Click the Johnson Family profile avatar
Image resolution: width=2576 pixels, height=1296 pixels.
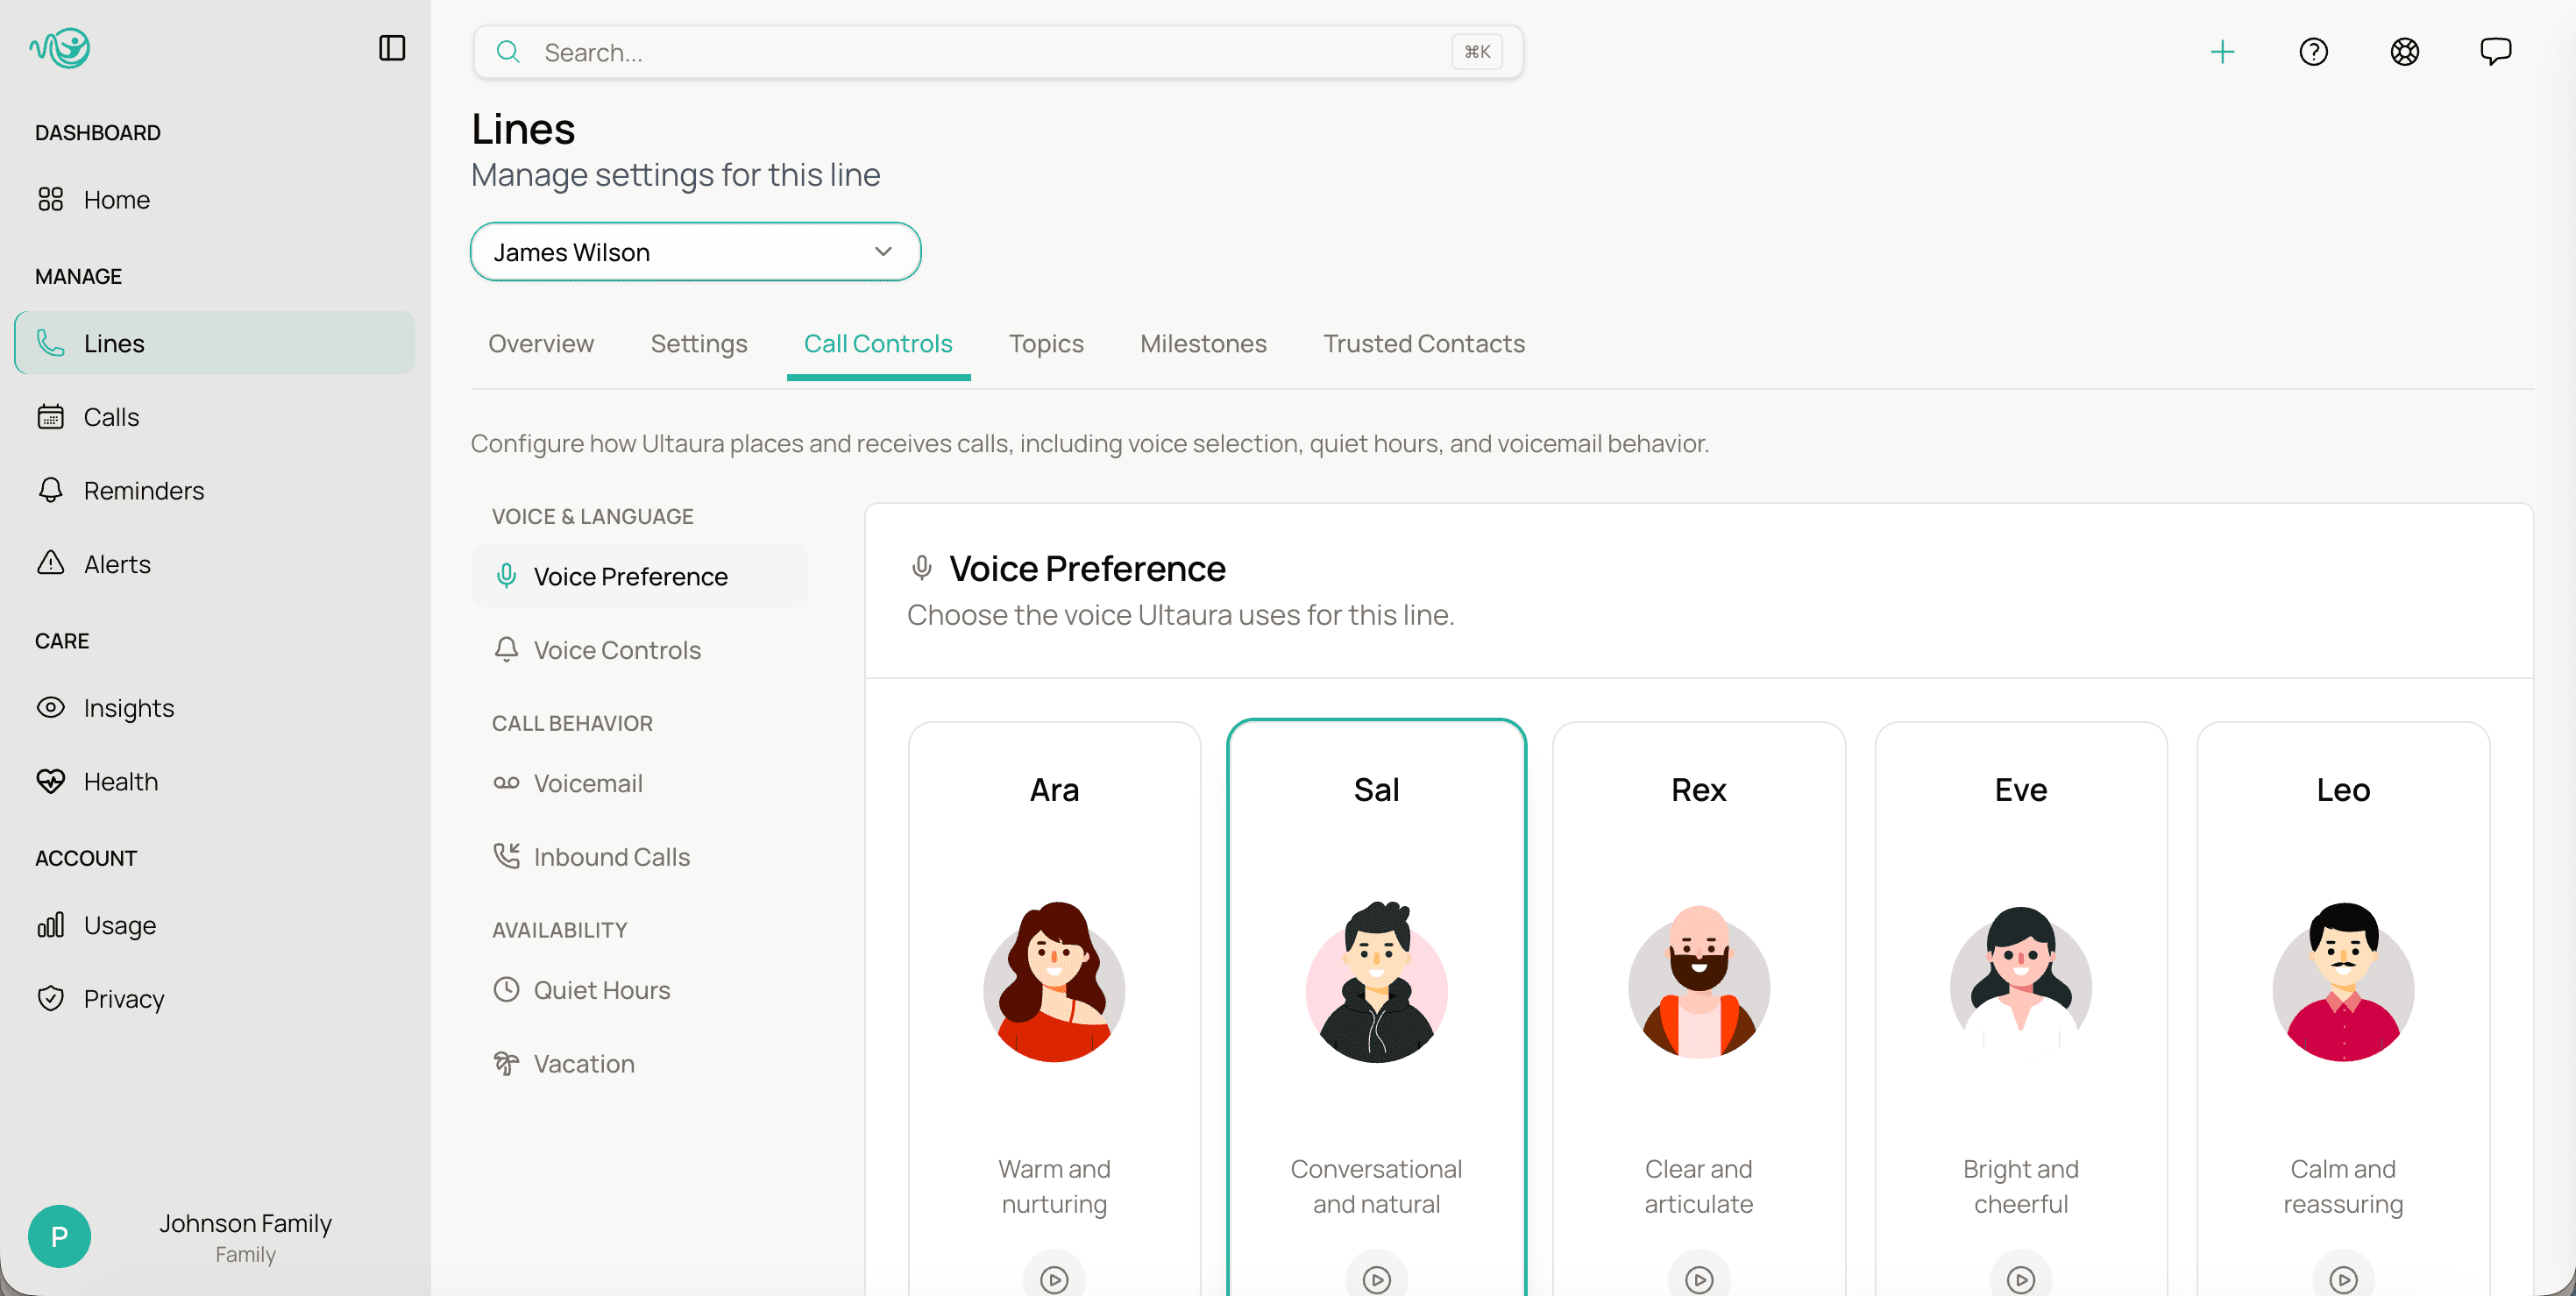pos(59,1236)
